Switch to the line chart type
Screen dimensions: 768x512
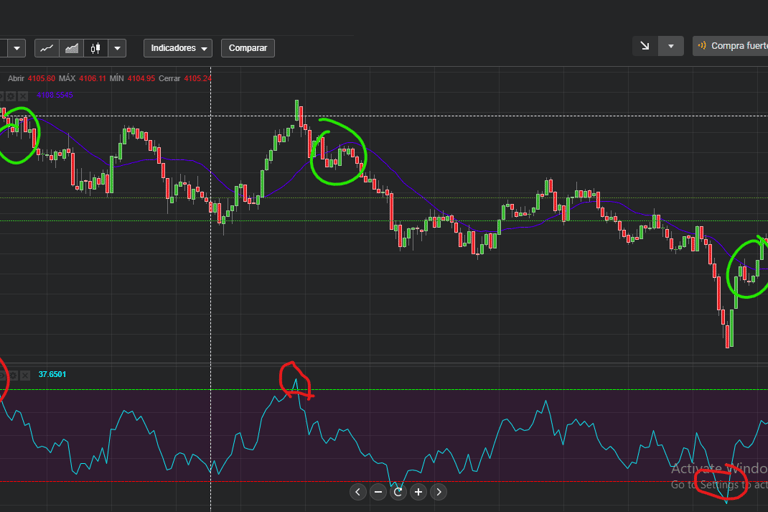click(x=47, y=48)
